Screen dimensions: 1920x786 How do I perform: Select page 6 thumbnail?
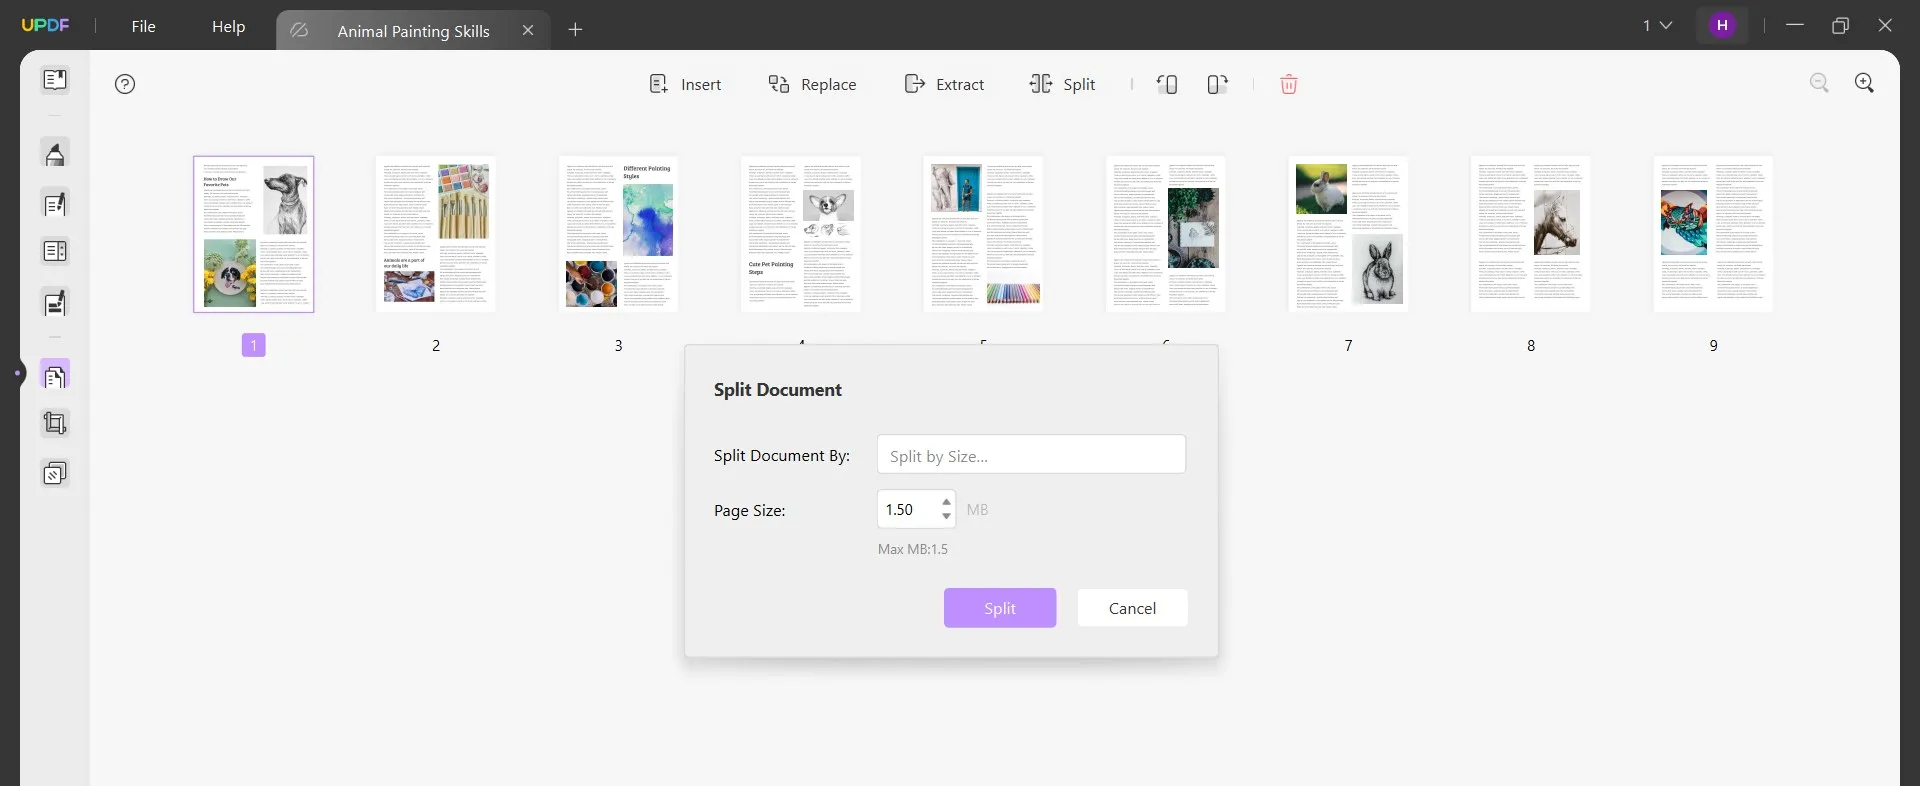click(x=1166, y=234)
